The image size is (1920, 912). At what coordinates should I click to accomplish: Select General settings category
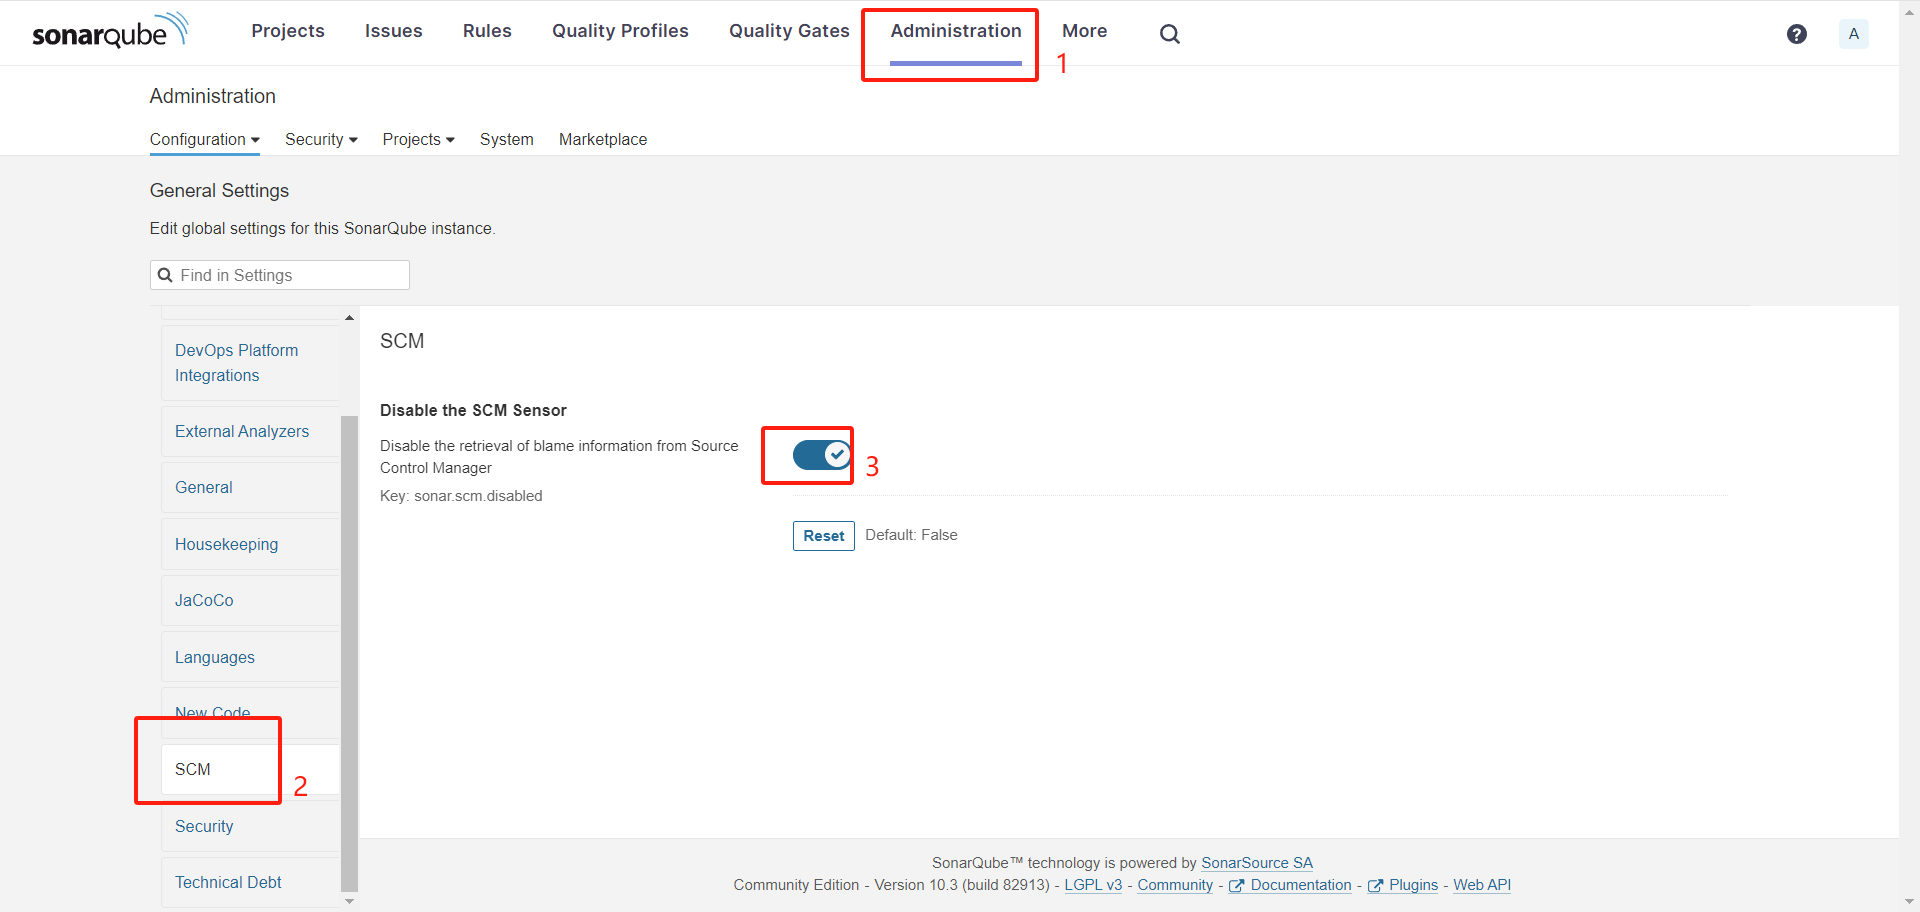coord(250,488)
